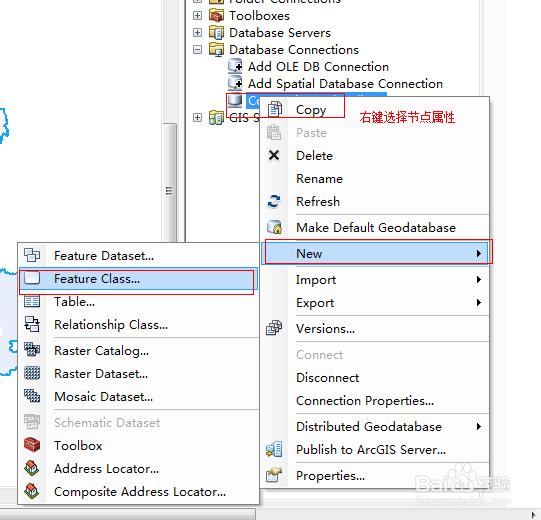The image size is (541, 520).
Task: Choose Rename from the context menu
Action: 375,178
